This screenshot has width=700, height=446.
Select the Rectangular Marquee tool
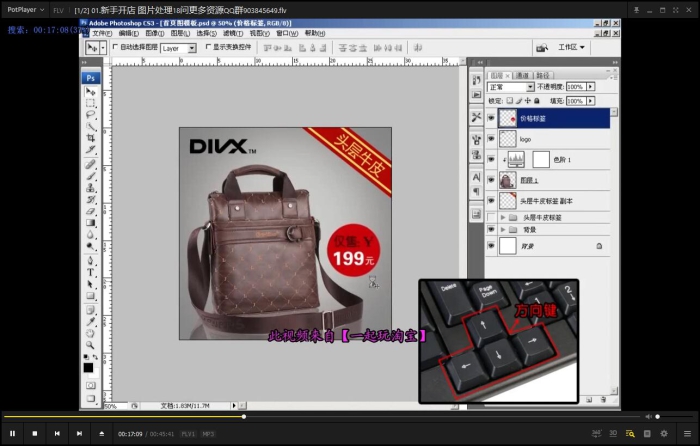91,103
